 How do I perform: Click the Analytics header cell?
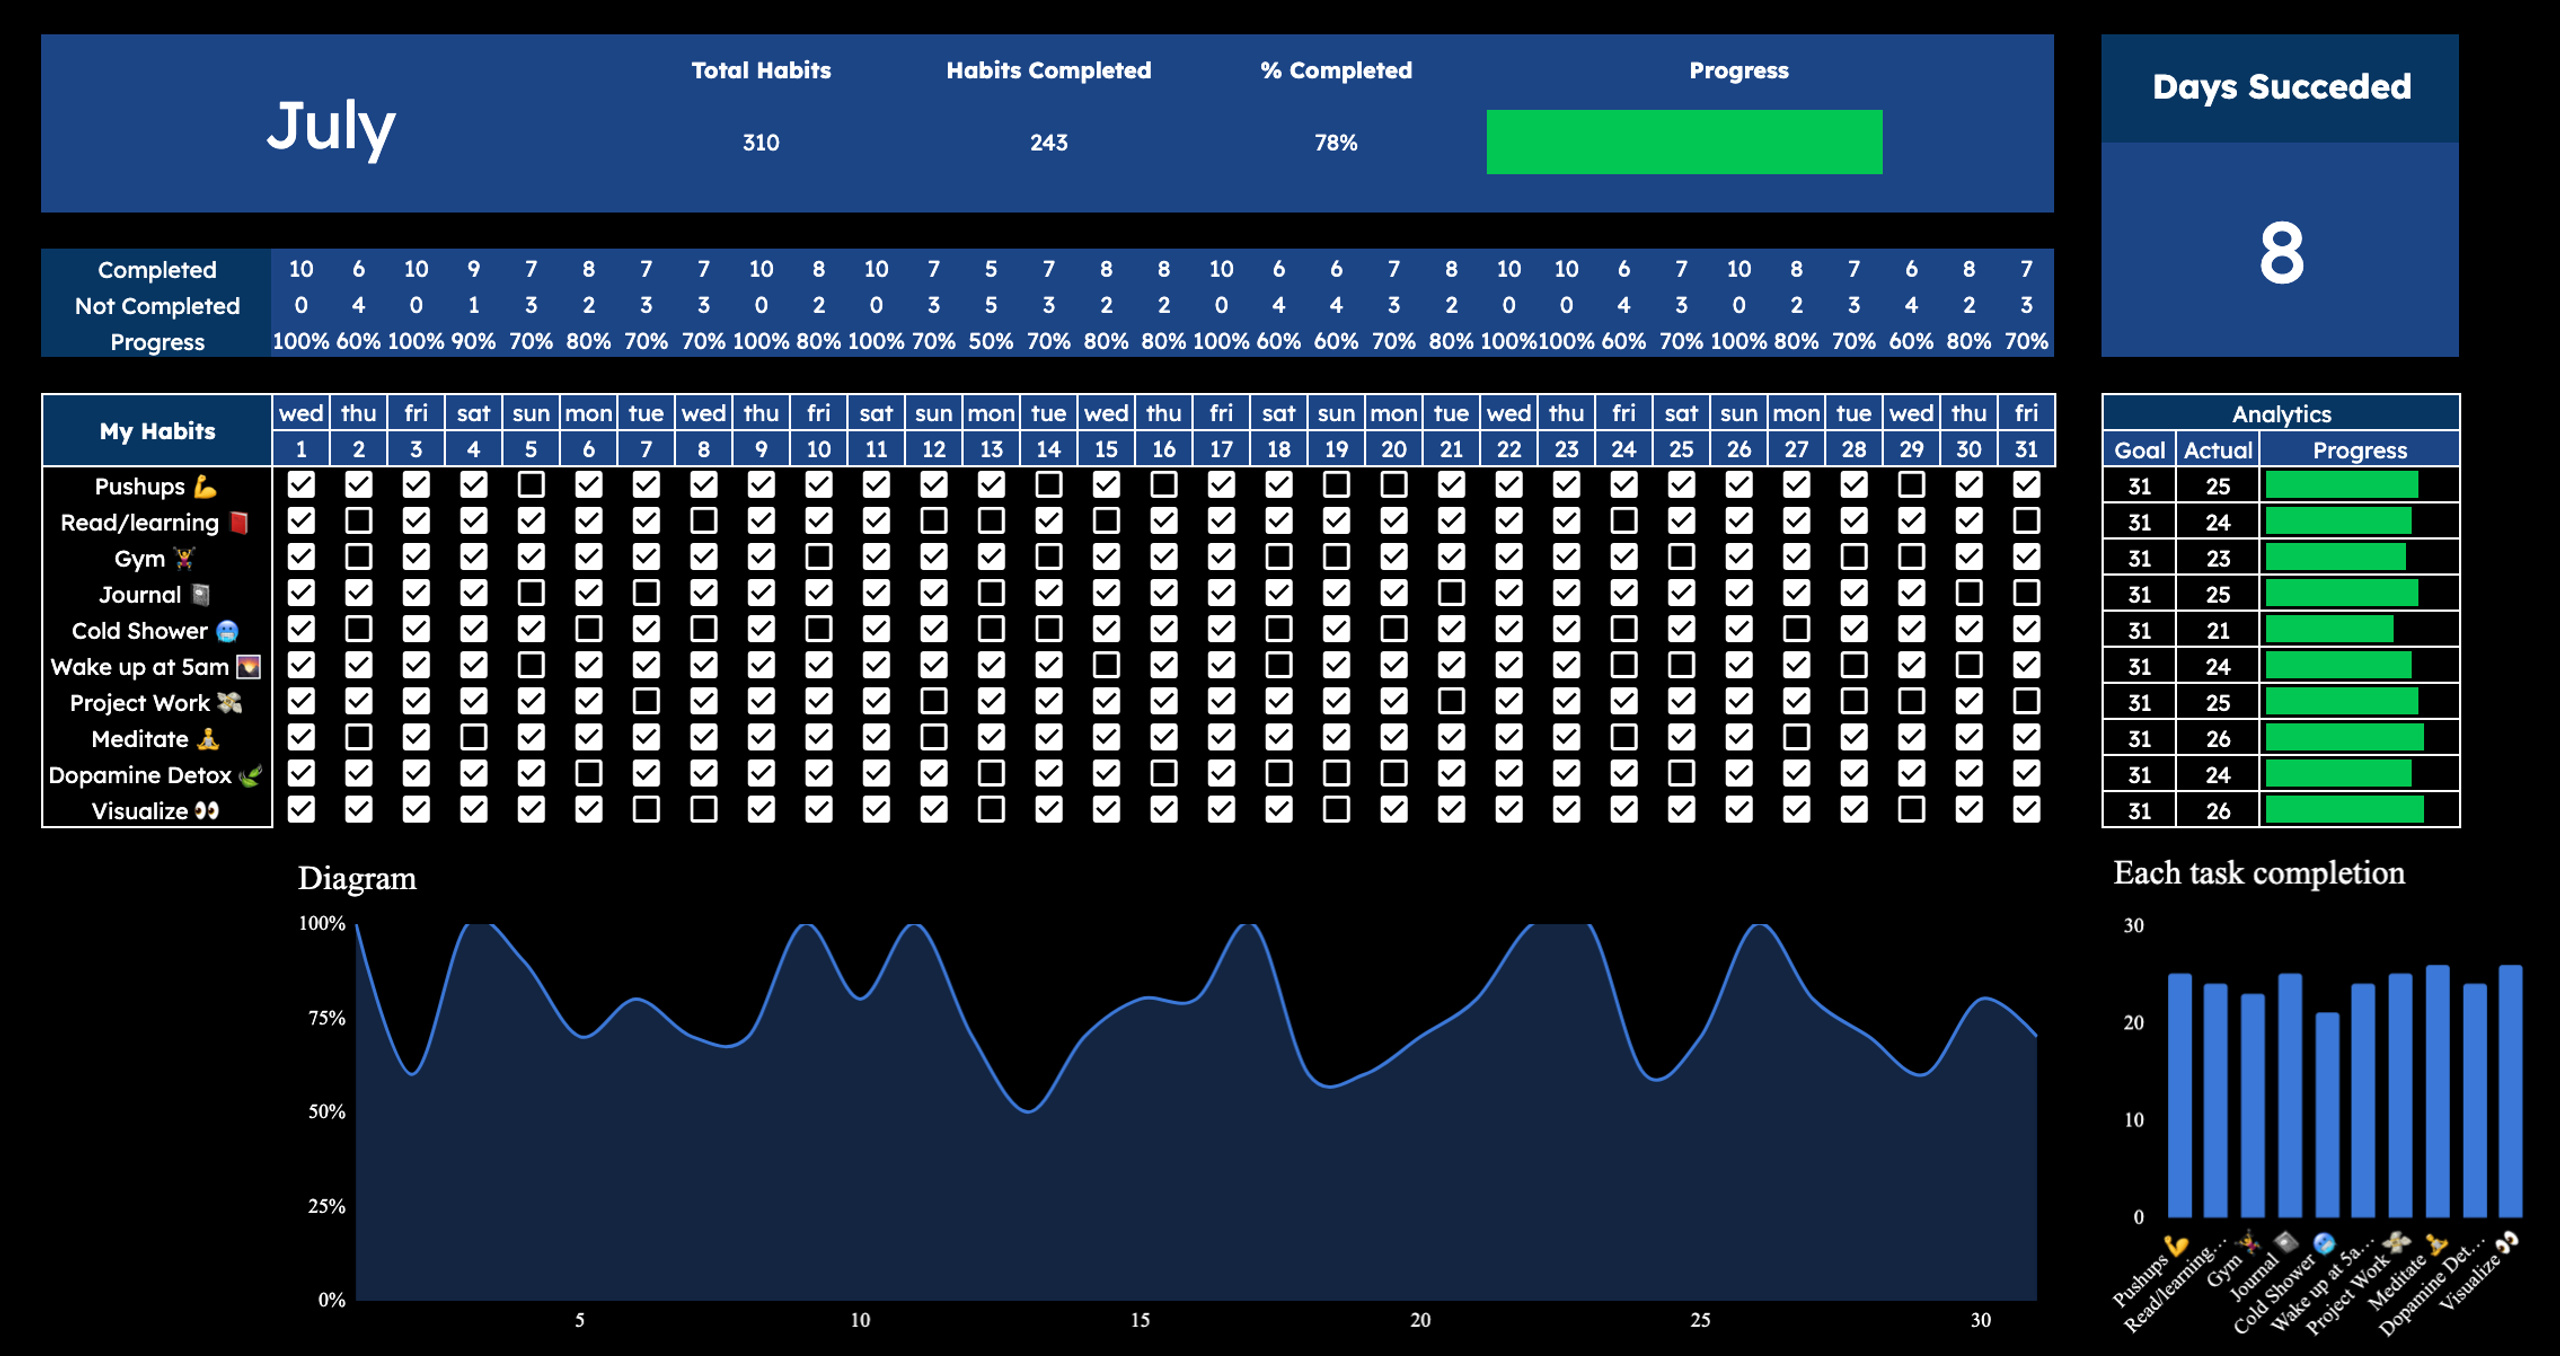[x=2281, y=414]
